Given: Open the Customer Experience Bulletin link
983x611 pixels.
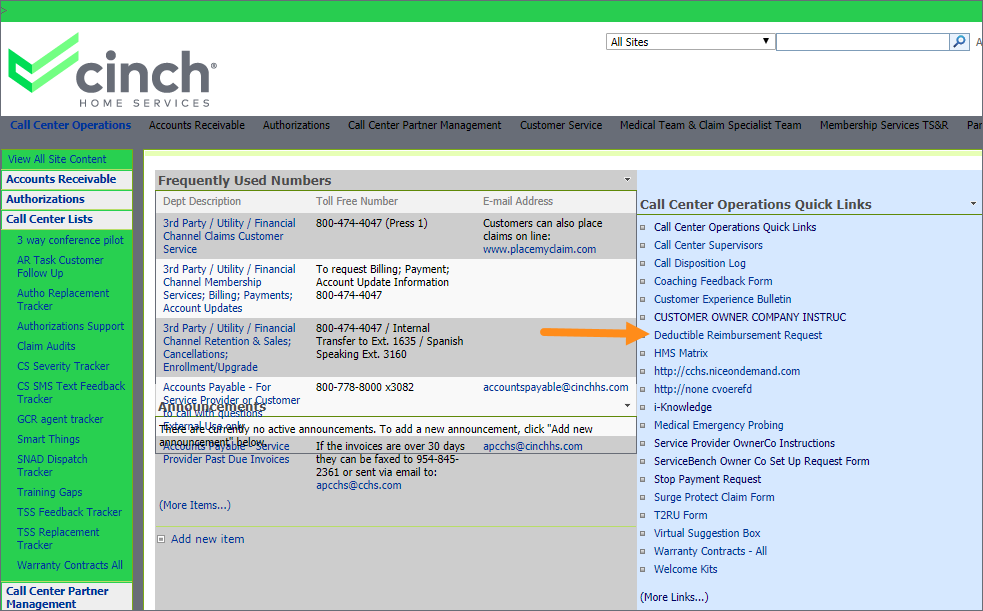Looking at the screenshot, I should (722, 300).
